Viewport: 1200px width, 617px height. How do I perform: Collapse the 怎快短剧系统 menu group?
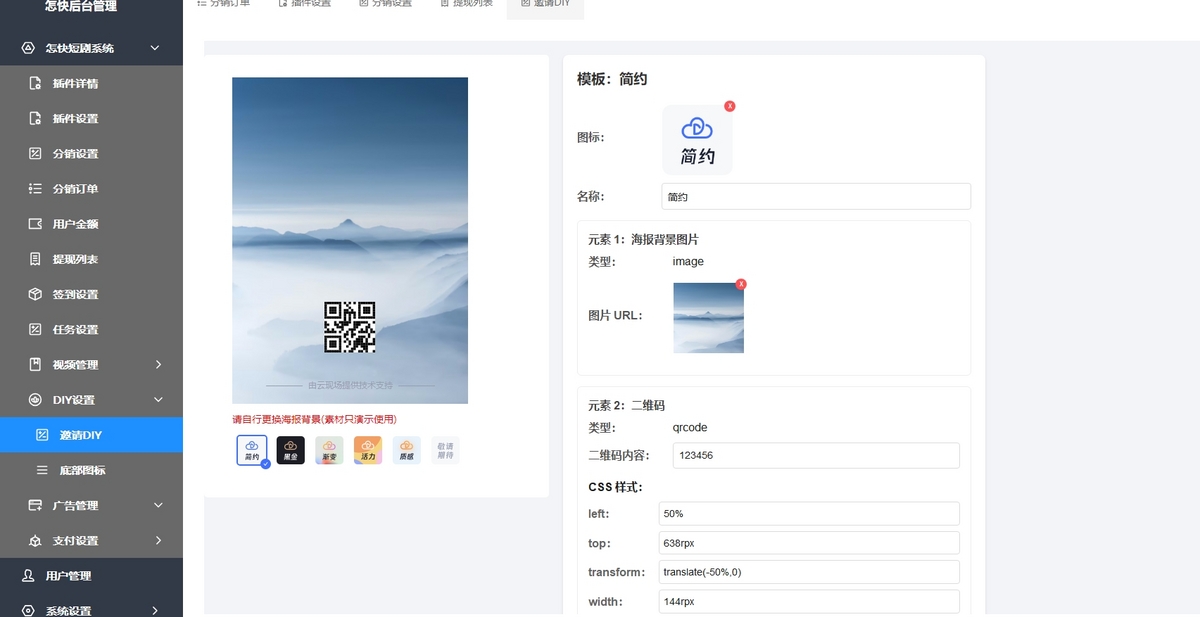point(154,48)
